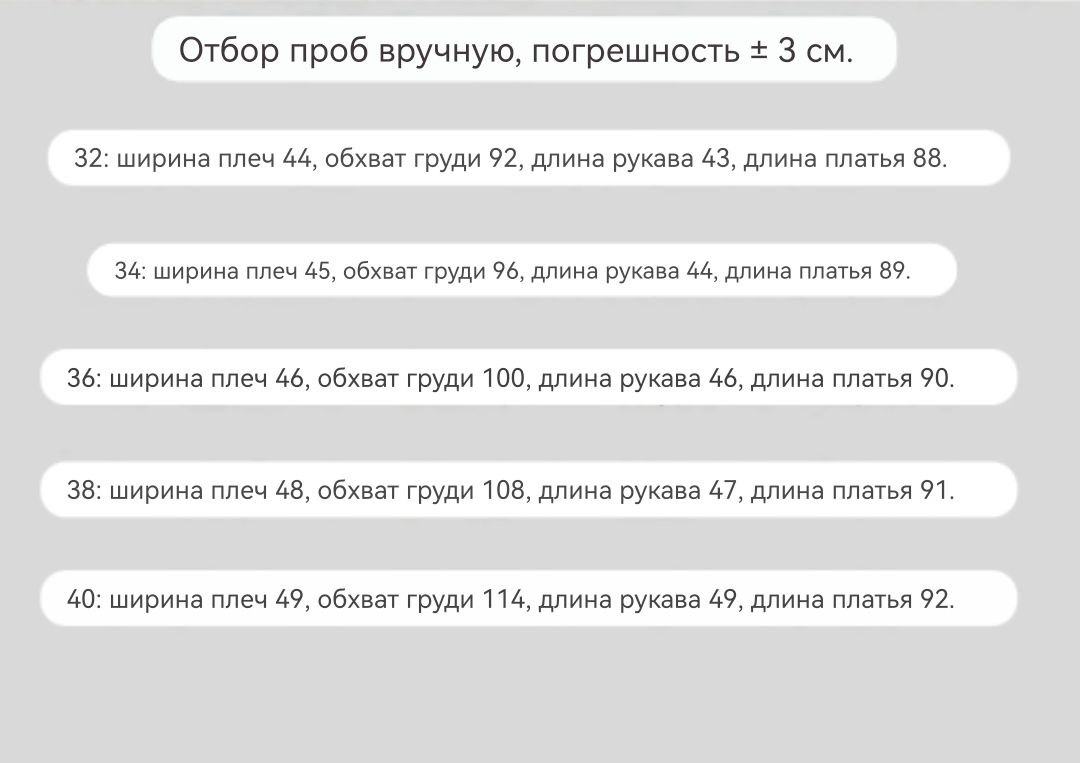Click the text 'обхват груди 114'
Image resolution: width=1080 pixels, height=763 pixels.
[421, 599]
